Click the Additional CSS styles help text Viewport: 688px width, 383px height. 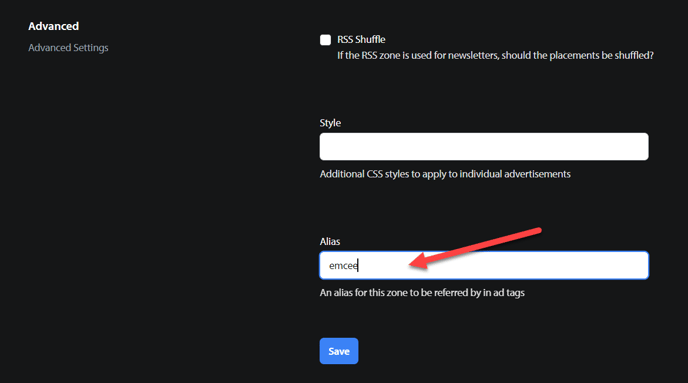[445, 174]
